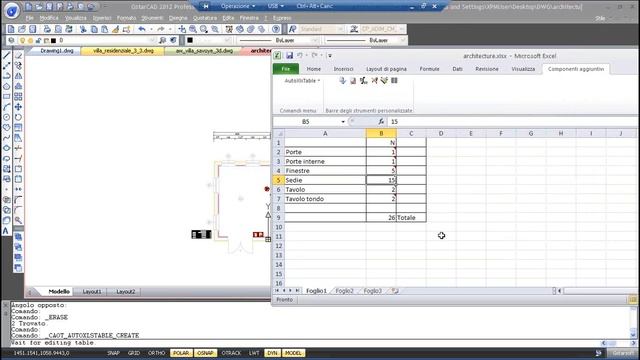Click the Zoom realtime magnifier icon

(x=193, y=29)
